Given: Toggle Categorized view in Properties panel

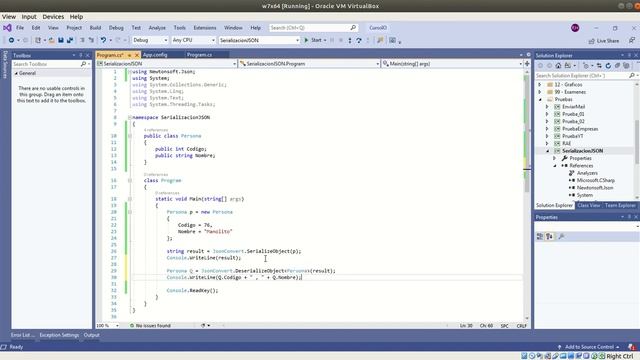Looking at the screenshot, I should 540,236.
